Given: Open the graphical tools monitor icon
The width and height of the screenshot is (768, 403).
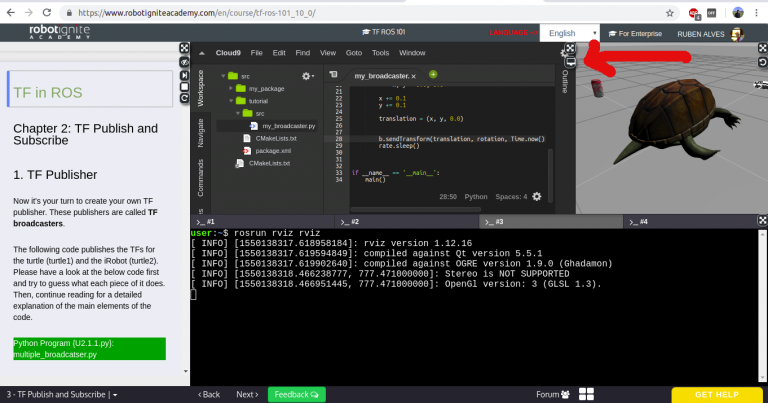Looking at the screenshot, I should pyautogui.click(x=571, y=62).
